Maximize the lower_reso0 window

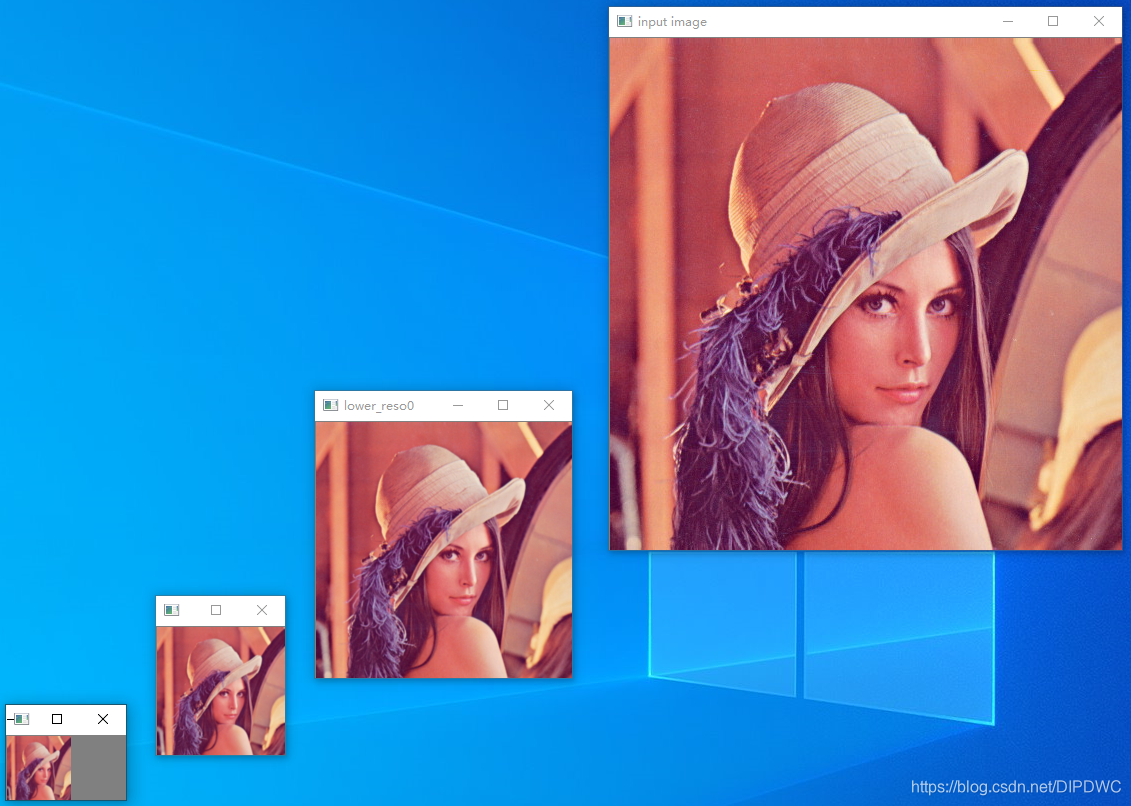(x=503, y=406)
